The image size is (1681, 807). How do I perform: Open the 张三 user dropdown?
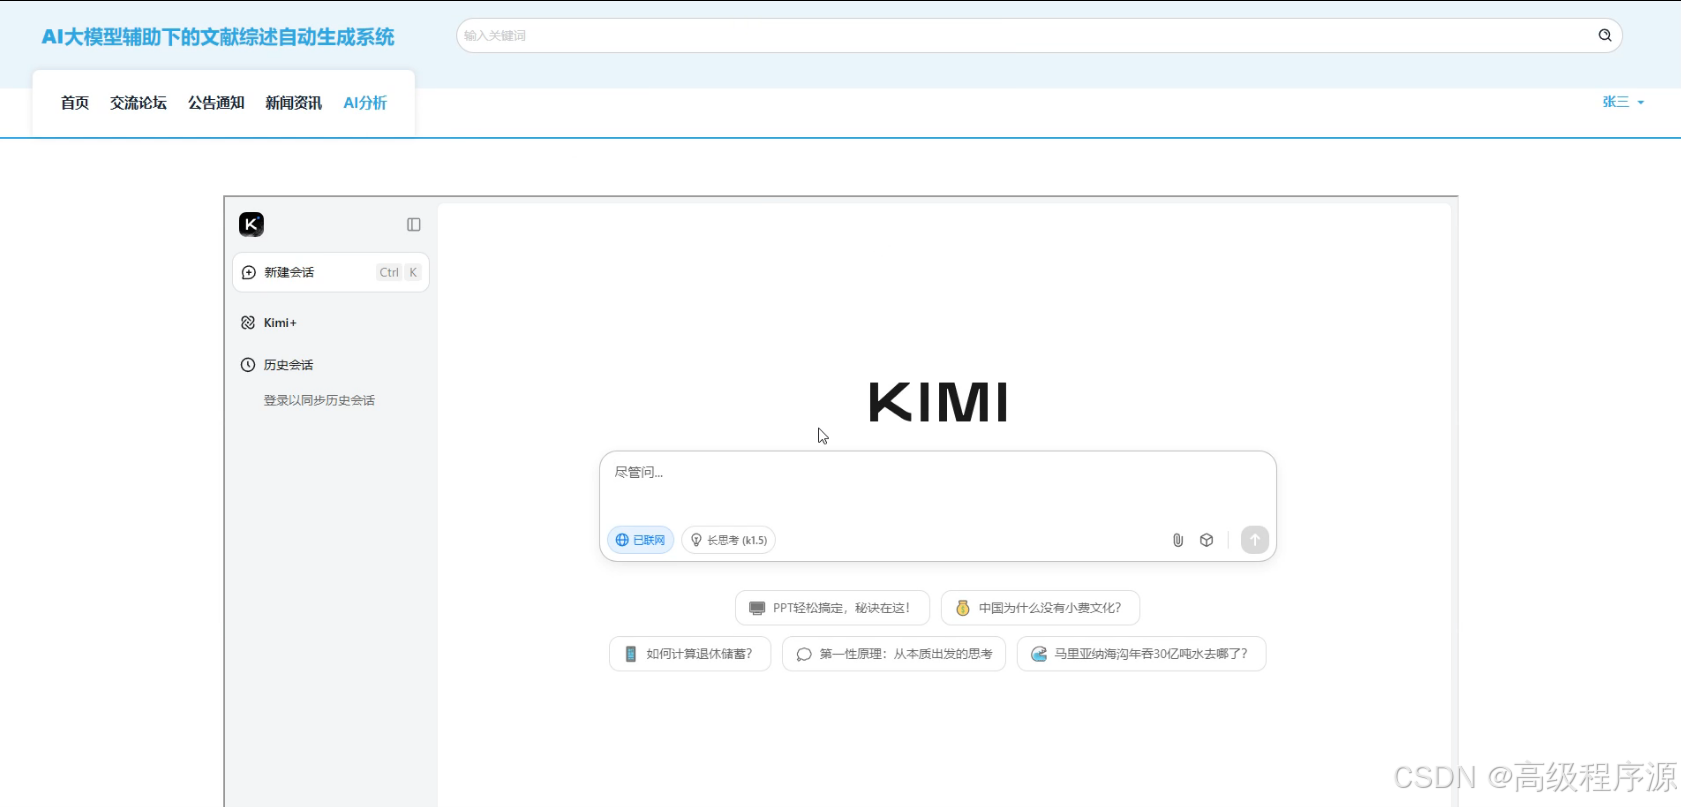(x=1623, y=102)
